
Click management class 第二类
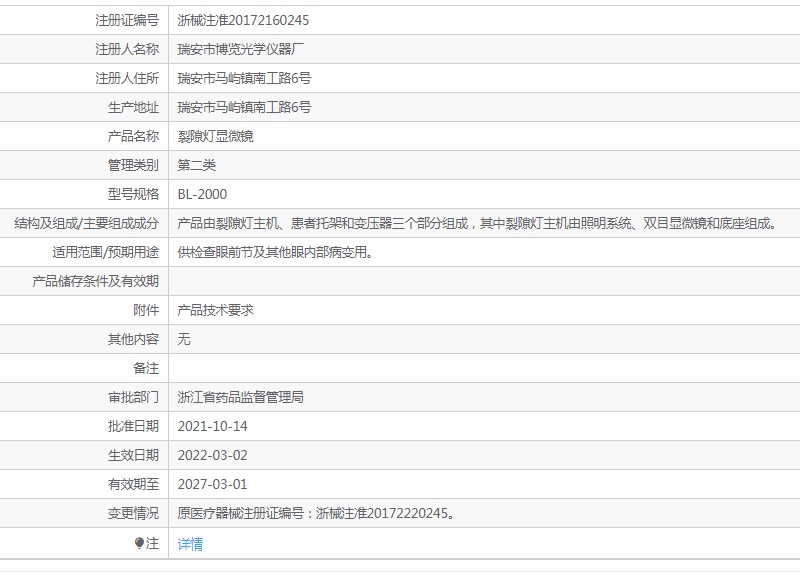coord(196,165)
